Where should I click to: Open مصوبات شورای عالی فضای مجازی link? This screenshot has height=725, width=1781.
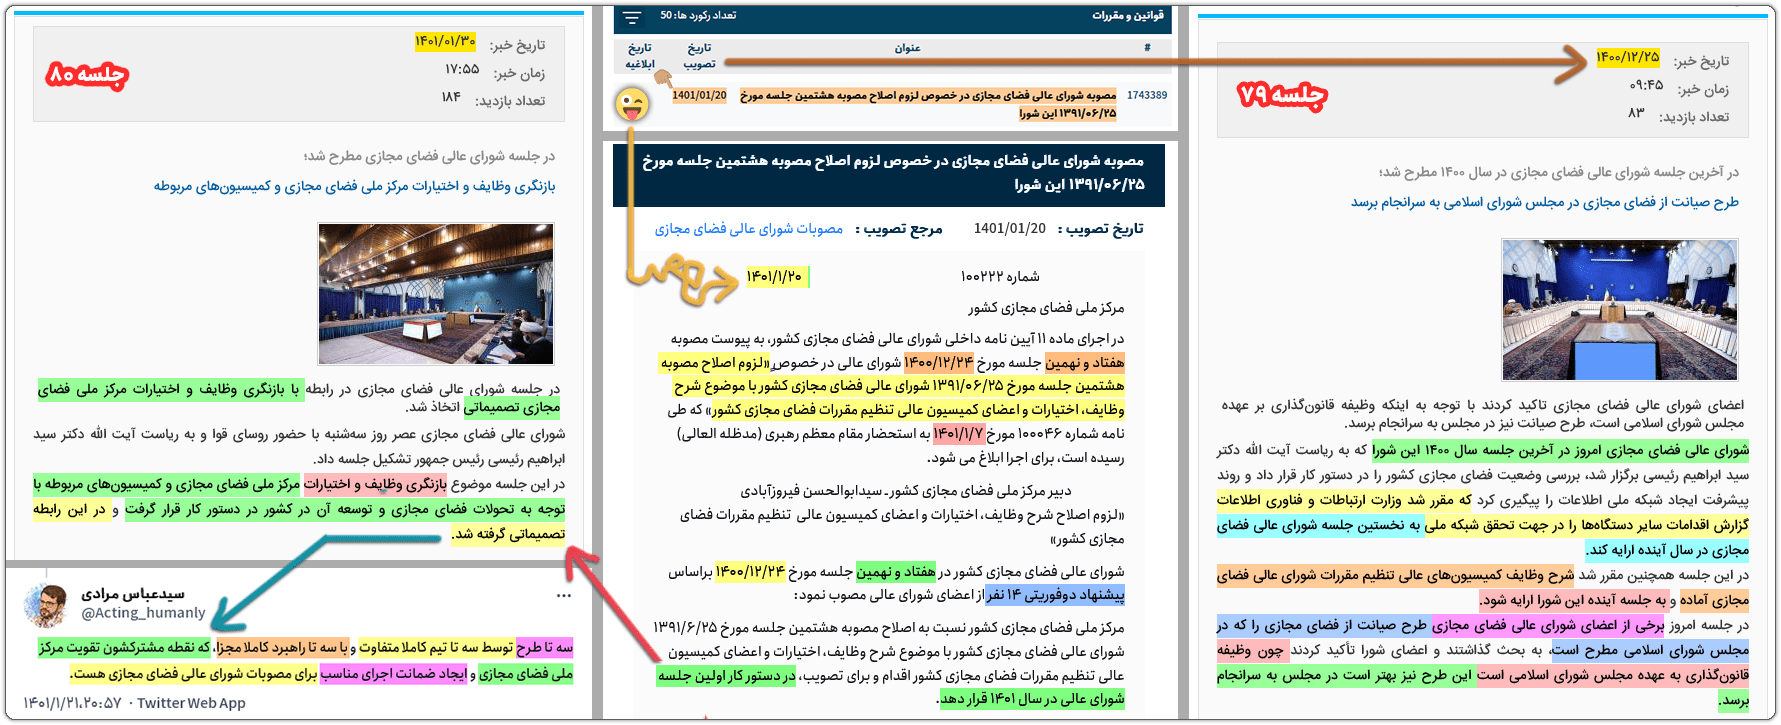[749, 229]
